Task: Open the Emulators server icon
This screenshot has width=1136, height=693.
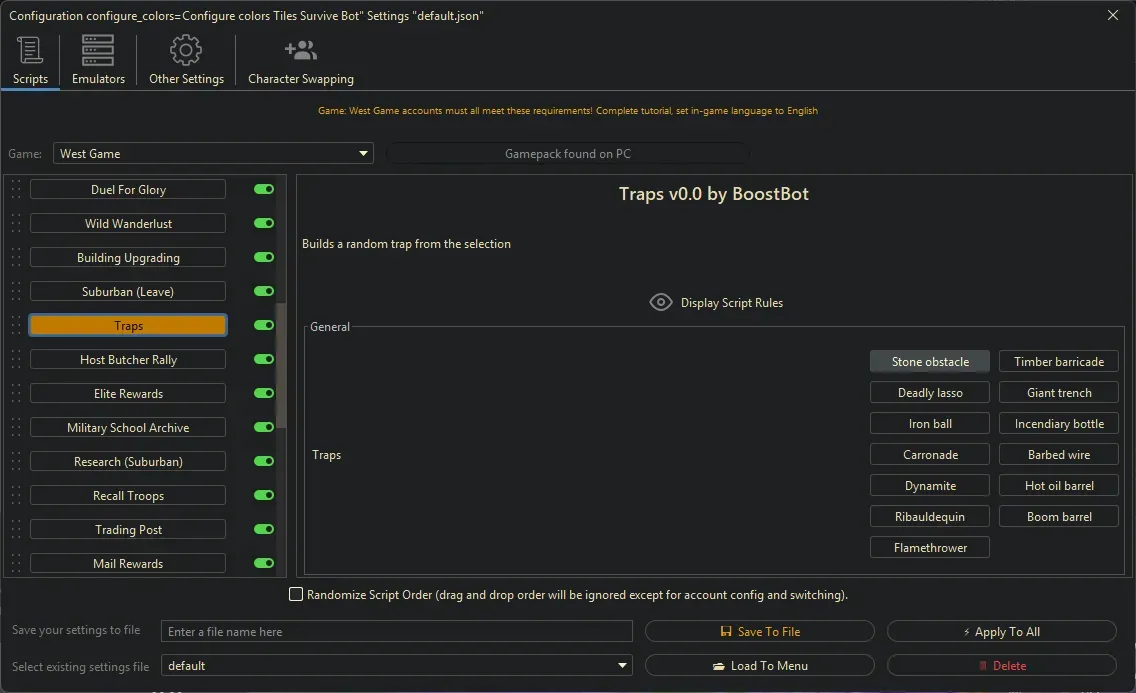Action: (98, 50)
